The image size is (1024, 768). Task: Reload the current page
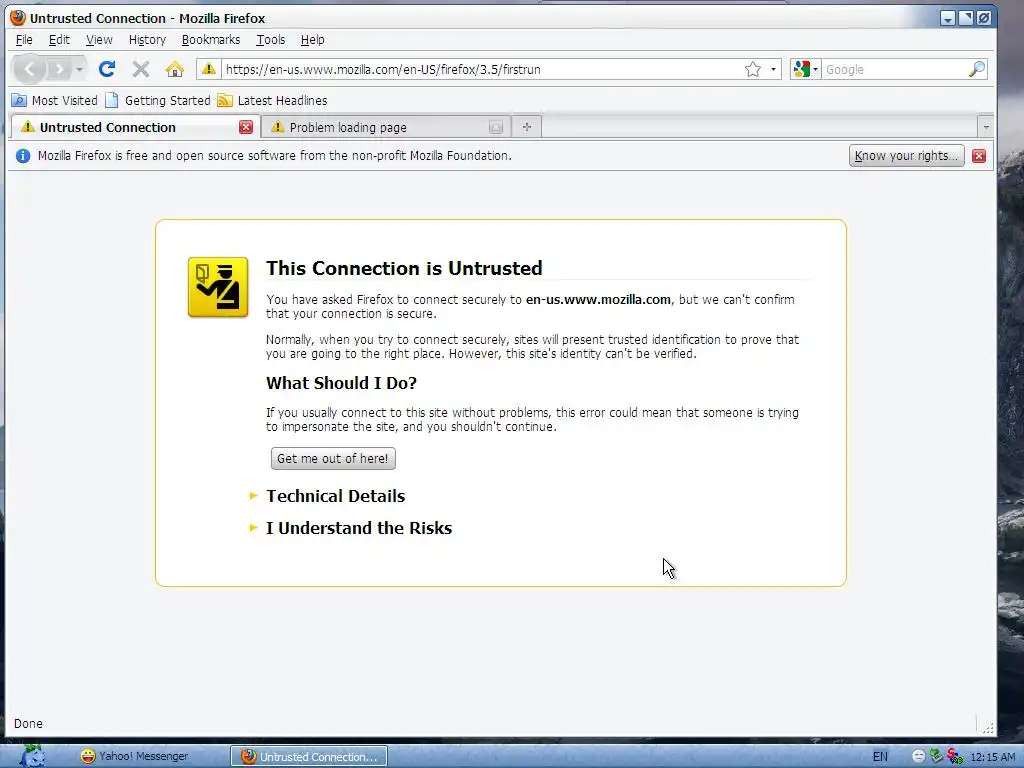[107, 69]
